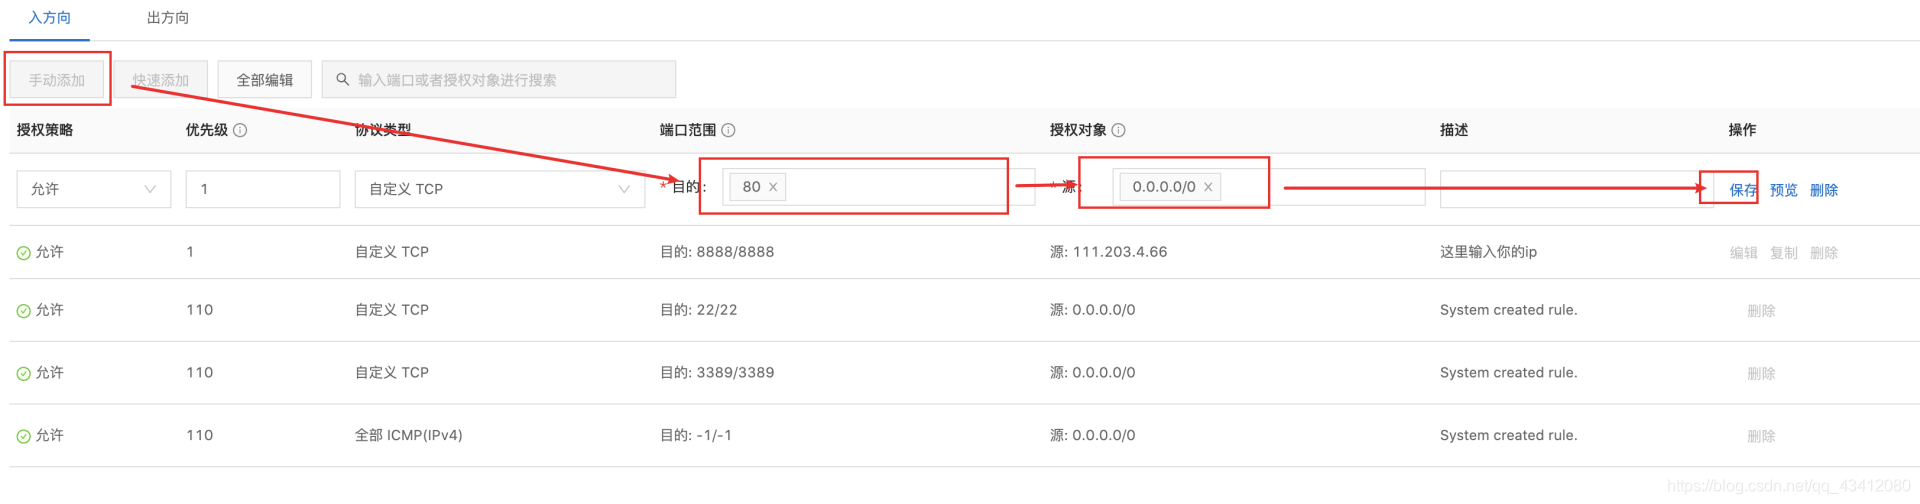Click the green check icon on the 8888/8888 rule

coord(23,253)
